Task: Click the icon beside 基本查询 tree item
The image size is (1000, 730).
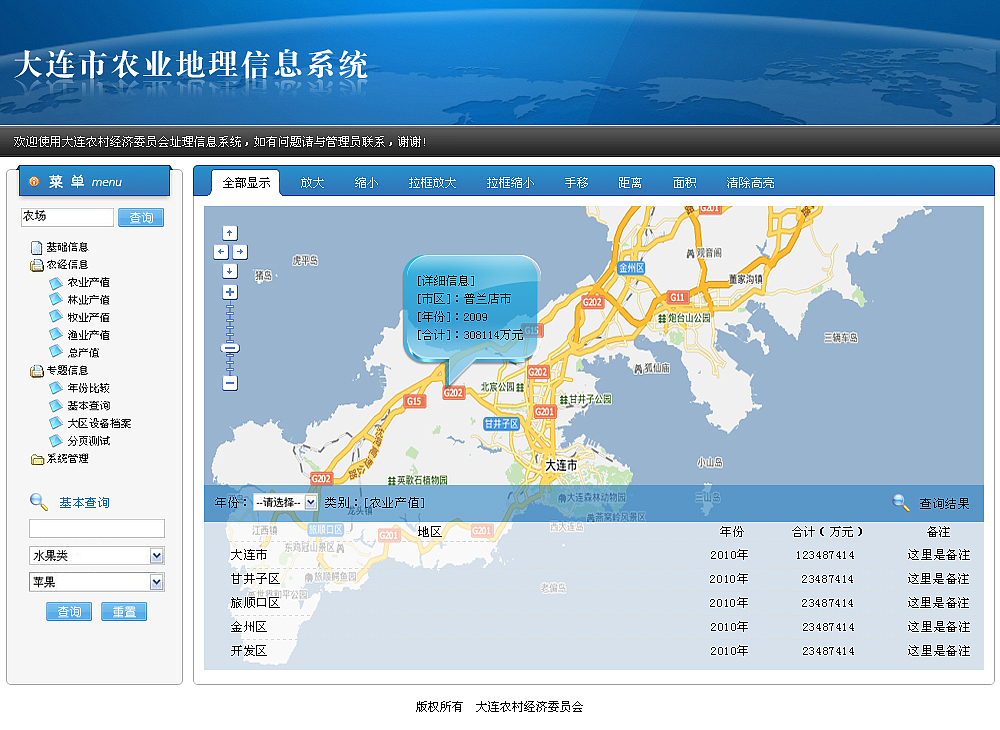Action: 56,405
